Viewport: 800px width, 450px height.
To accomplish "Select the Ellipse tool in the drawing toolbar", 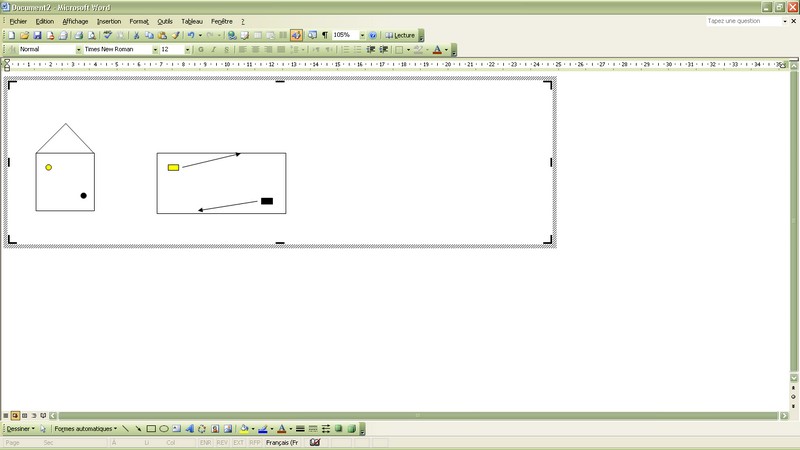I will tap(164, 429).
